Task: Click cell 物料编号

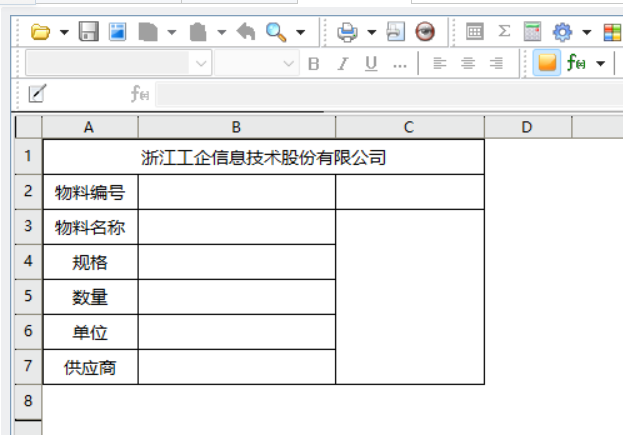Action: [90, 192]
